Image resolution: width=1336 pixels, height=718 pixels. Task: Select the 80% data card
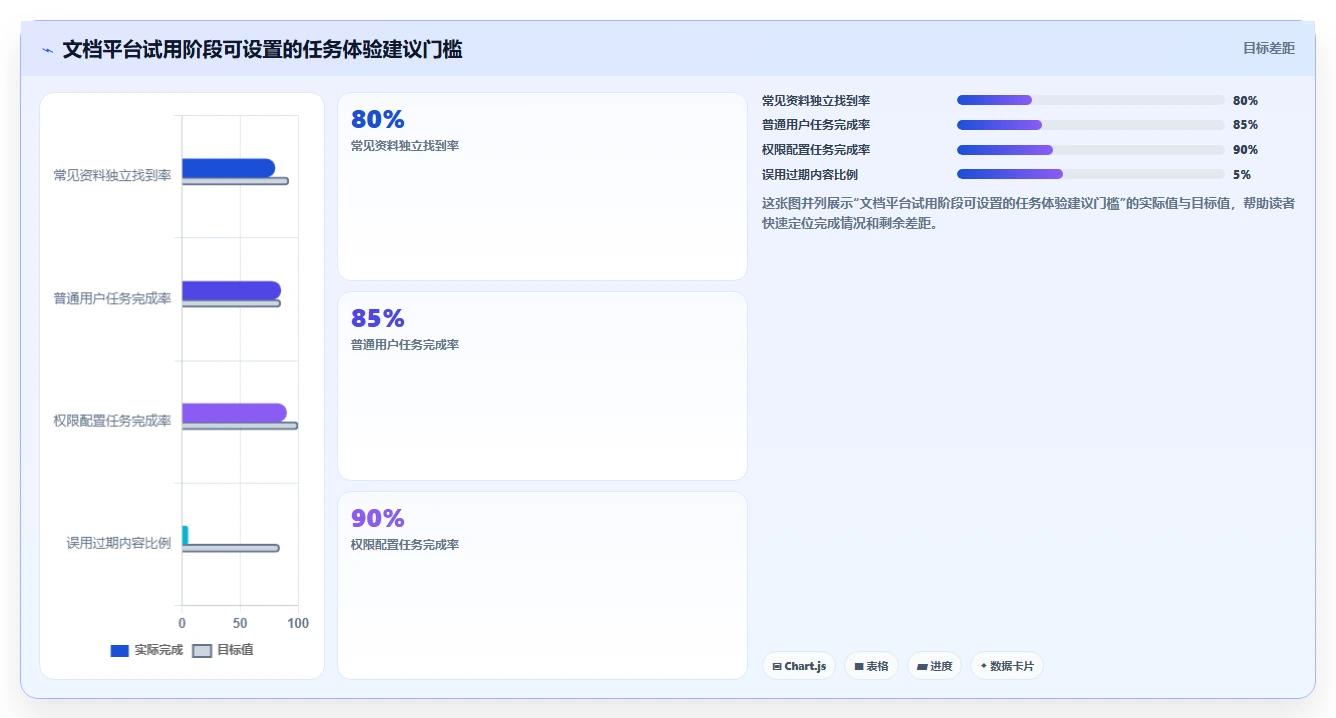tap(542, 186)
